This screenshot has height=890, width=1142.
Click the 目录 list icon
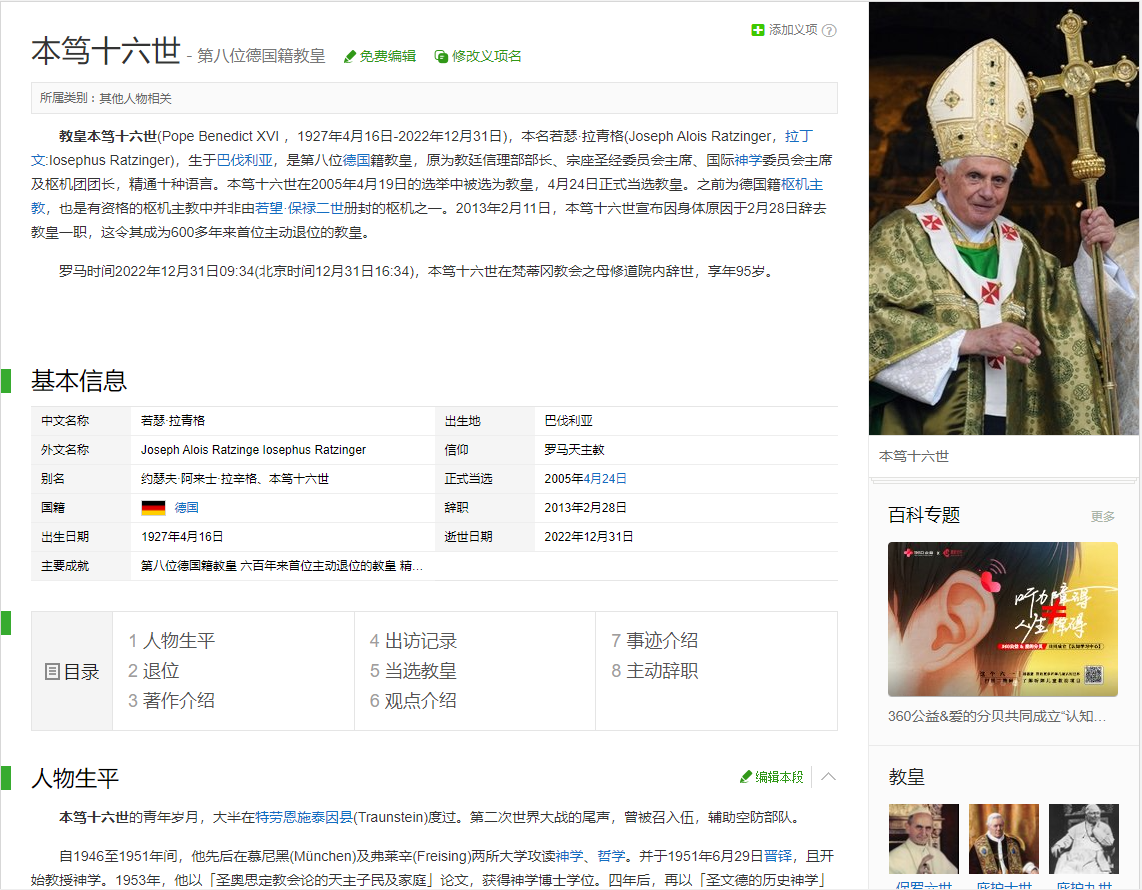(x=53, y=672)
